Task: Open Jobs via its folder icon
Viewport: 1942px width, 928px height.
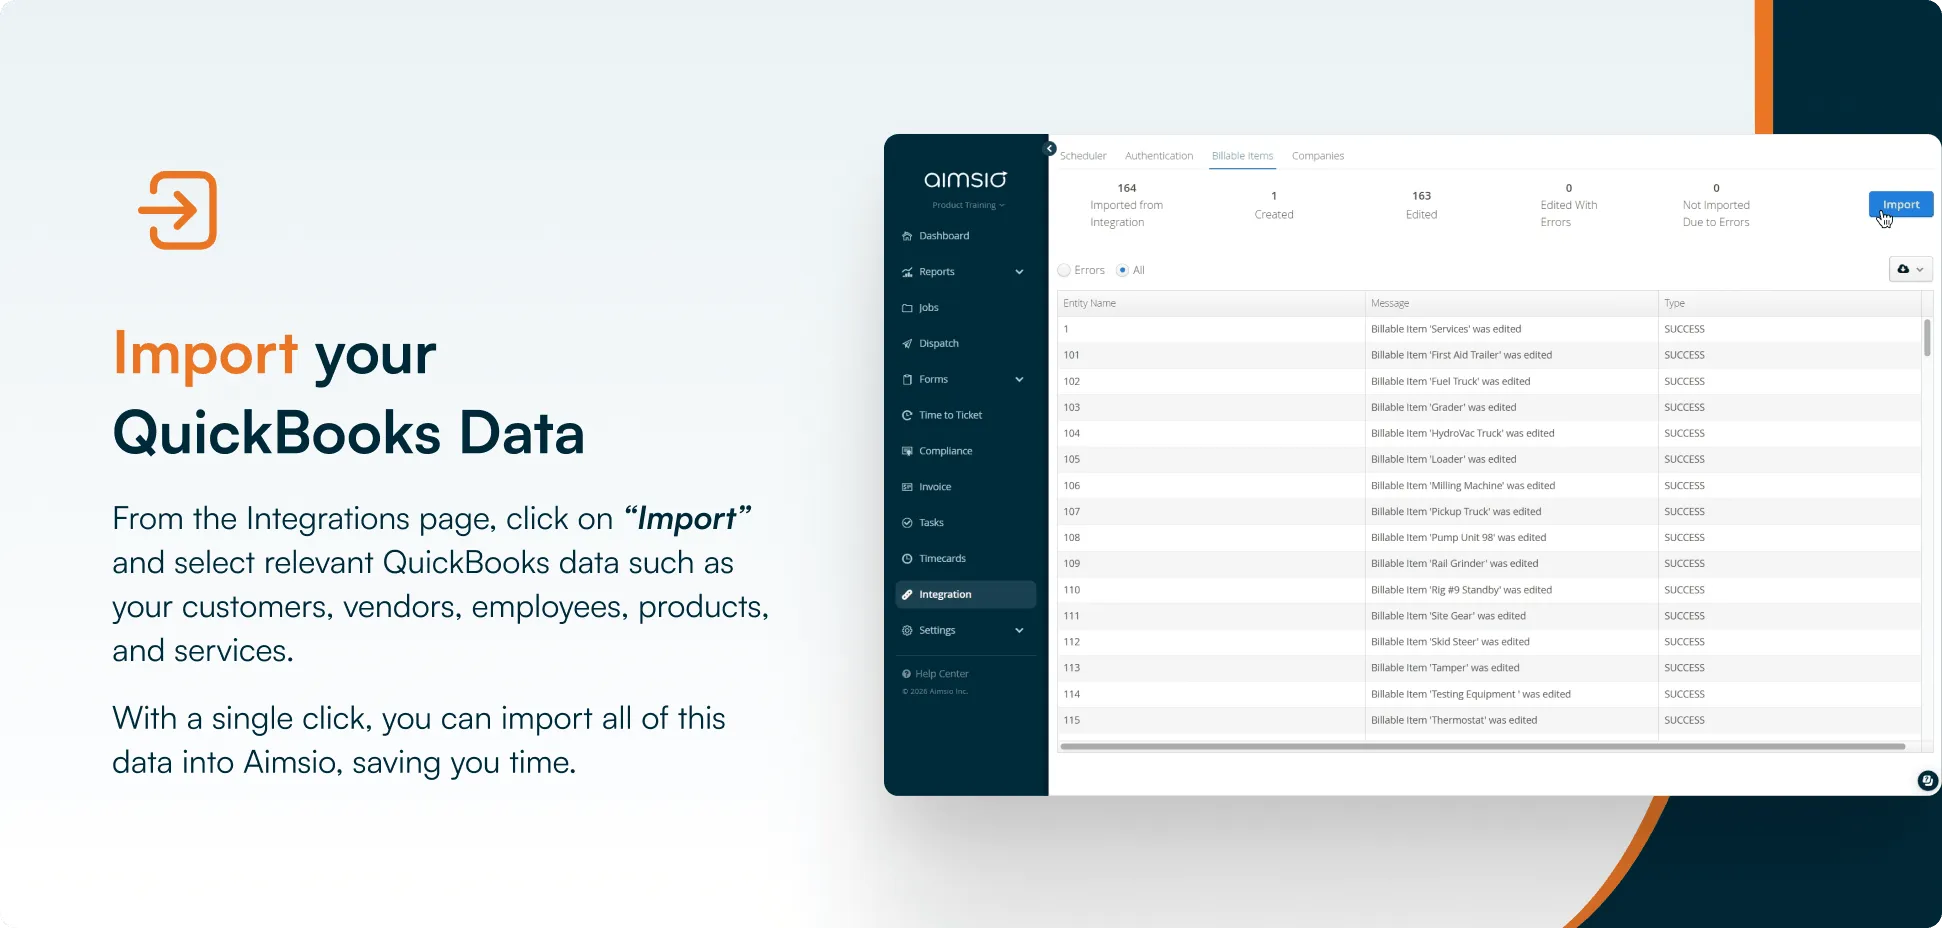Action: [x=907, y=308]
